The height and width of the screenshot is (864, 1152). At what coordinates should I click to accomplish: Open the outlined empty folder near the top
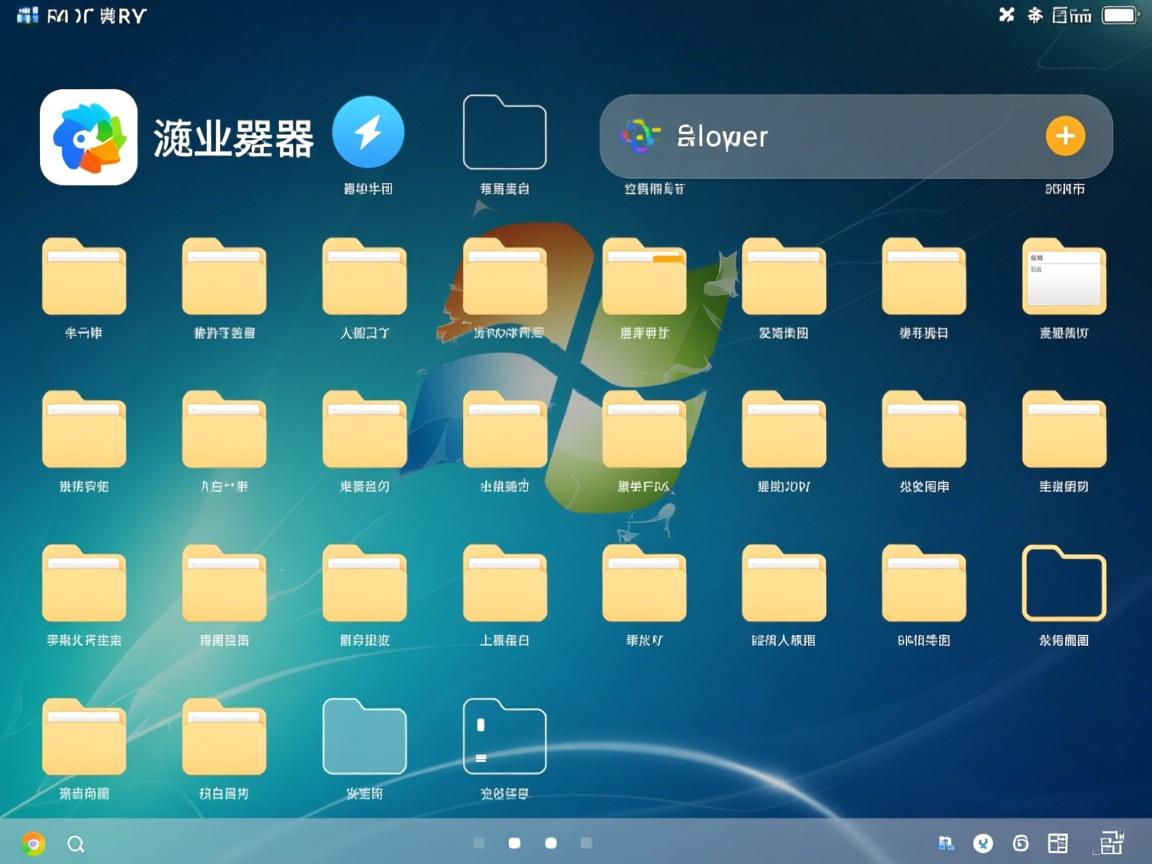pyautogui.click(x=504, y=130)
